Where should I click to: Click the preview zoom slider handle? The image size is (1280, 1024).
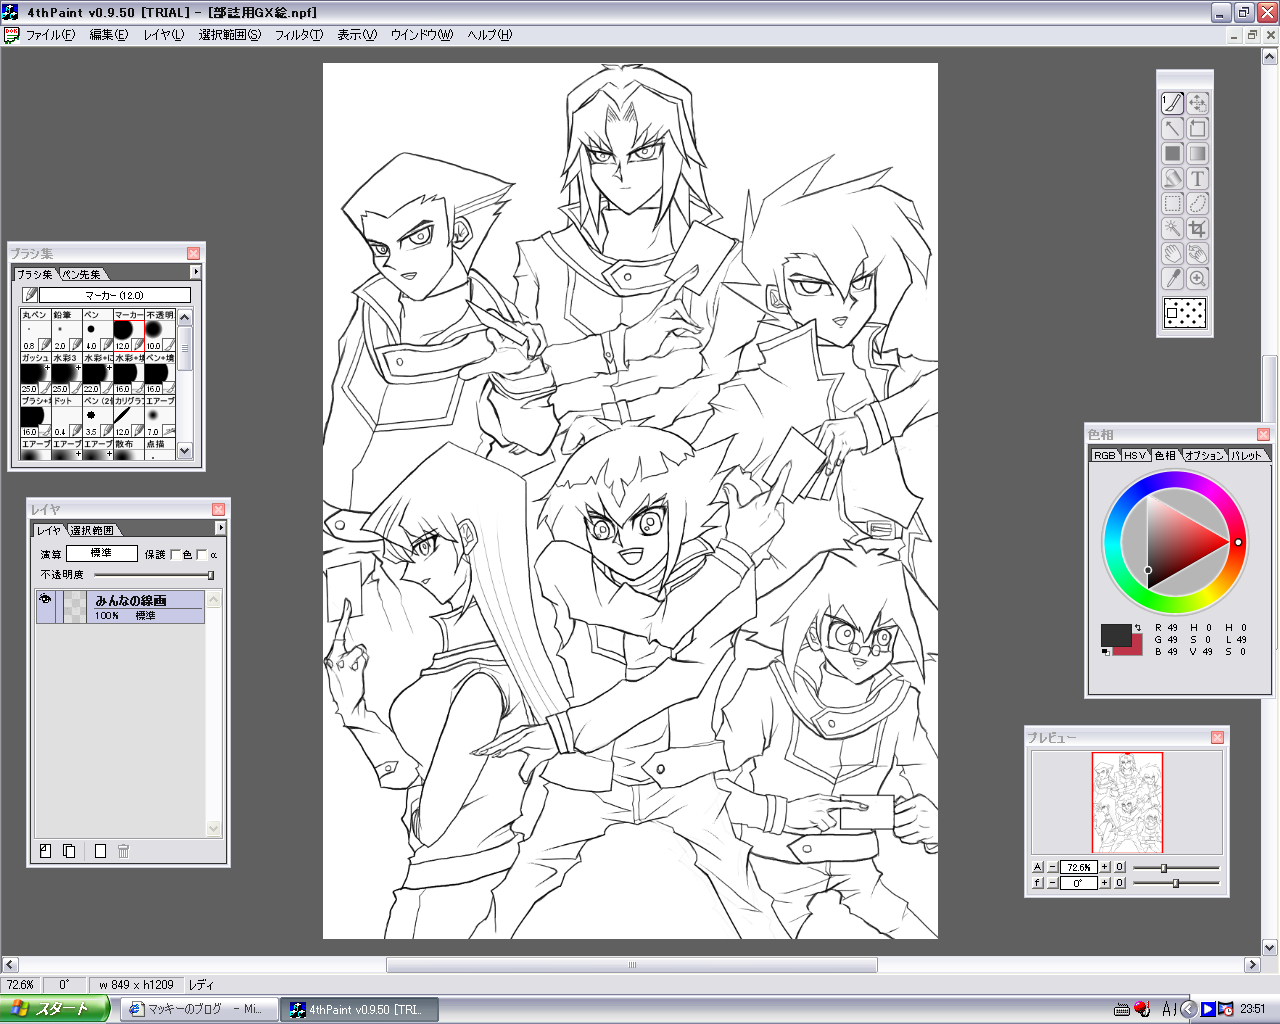[1164, 867]
